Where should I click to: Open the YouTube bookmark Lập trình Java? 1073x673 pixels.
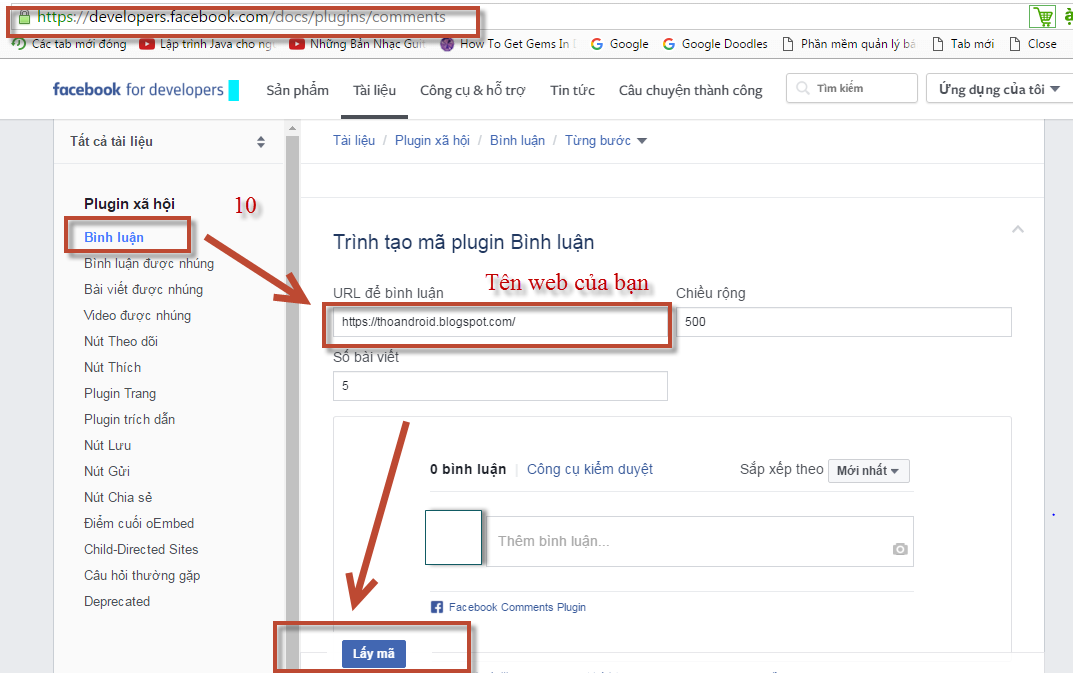[x=207, y=44]
